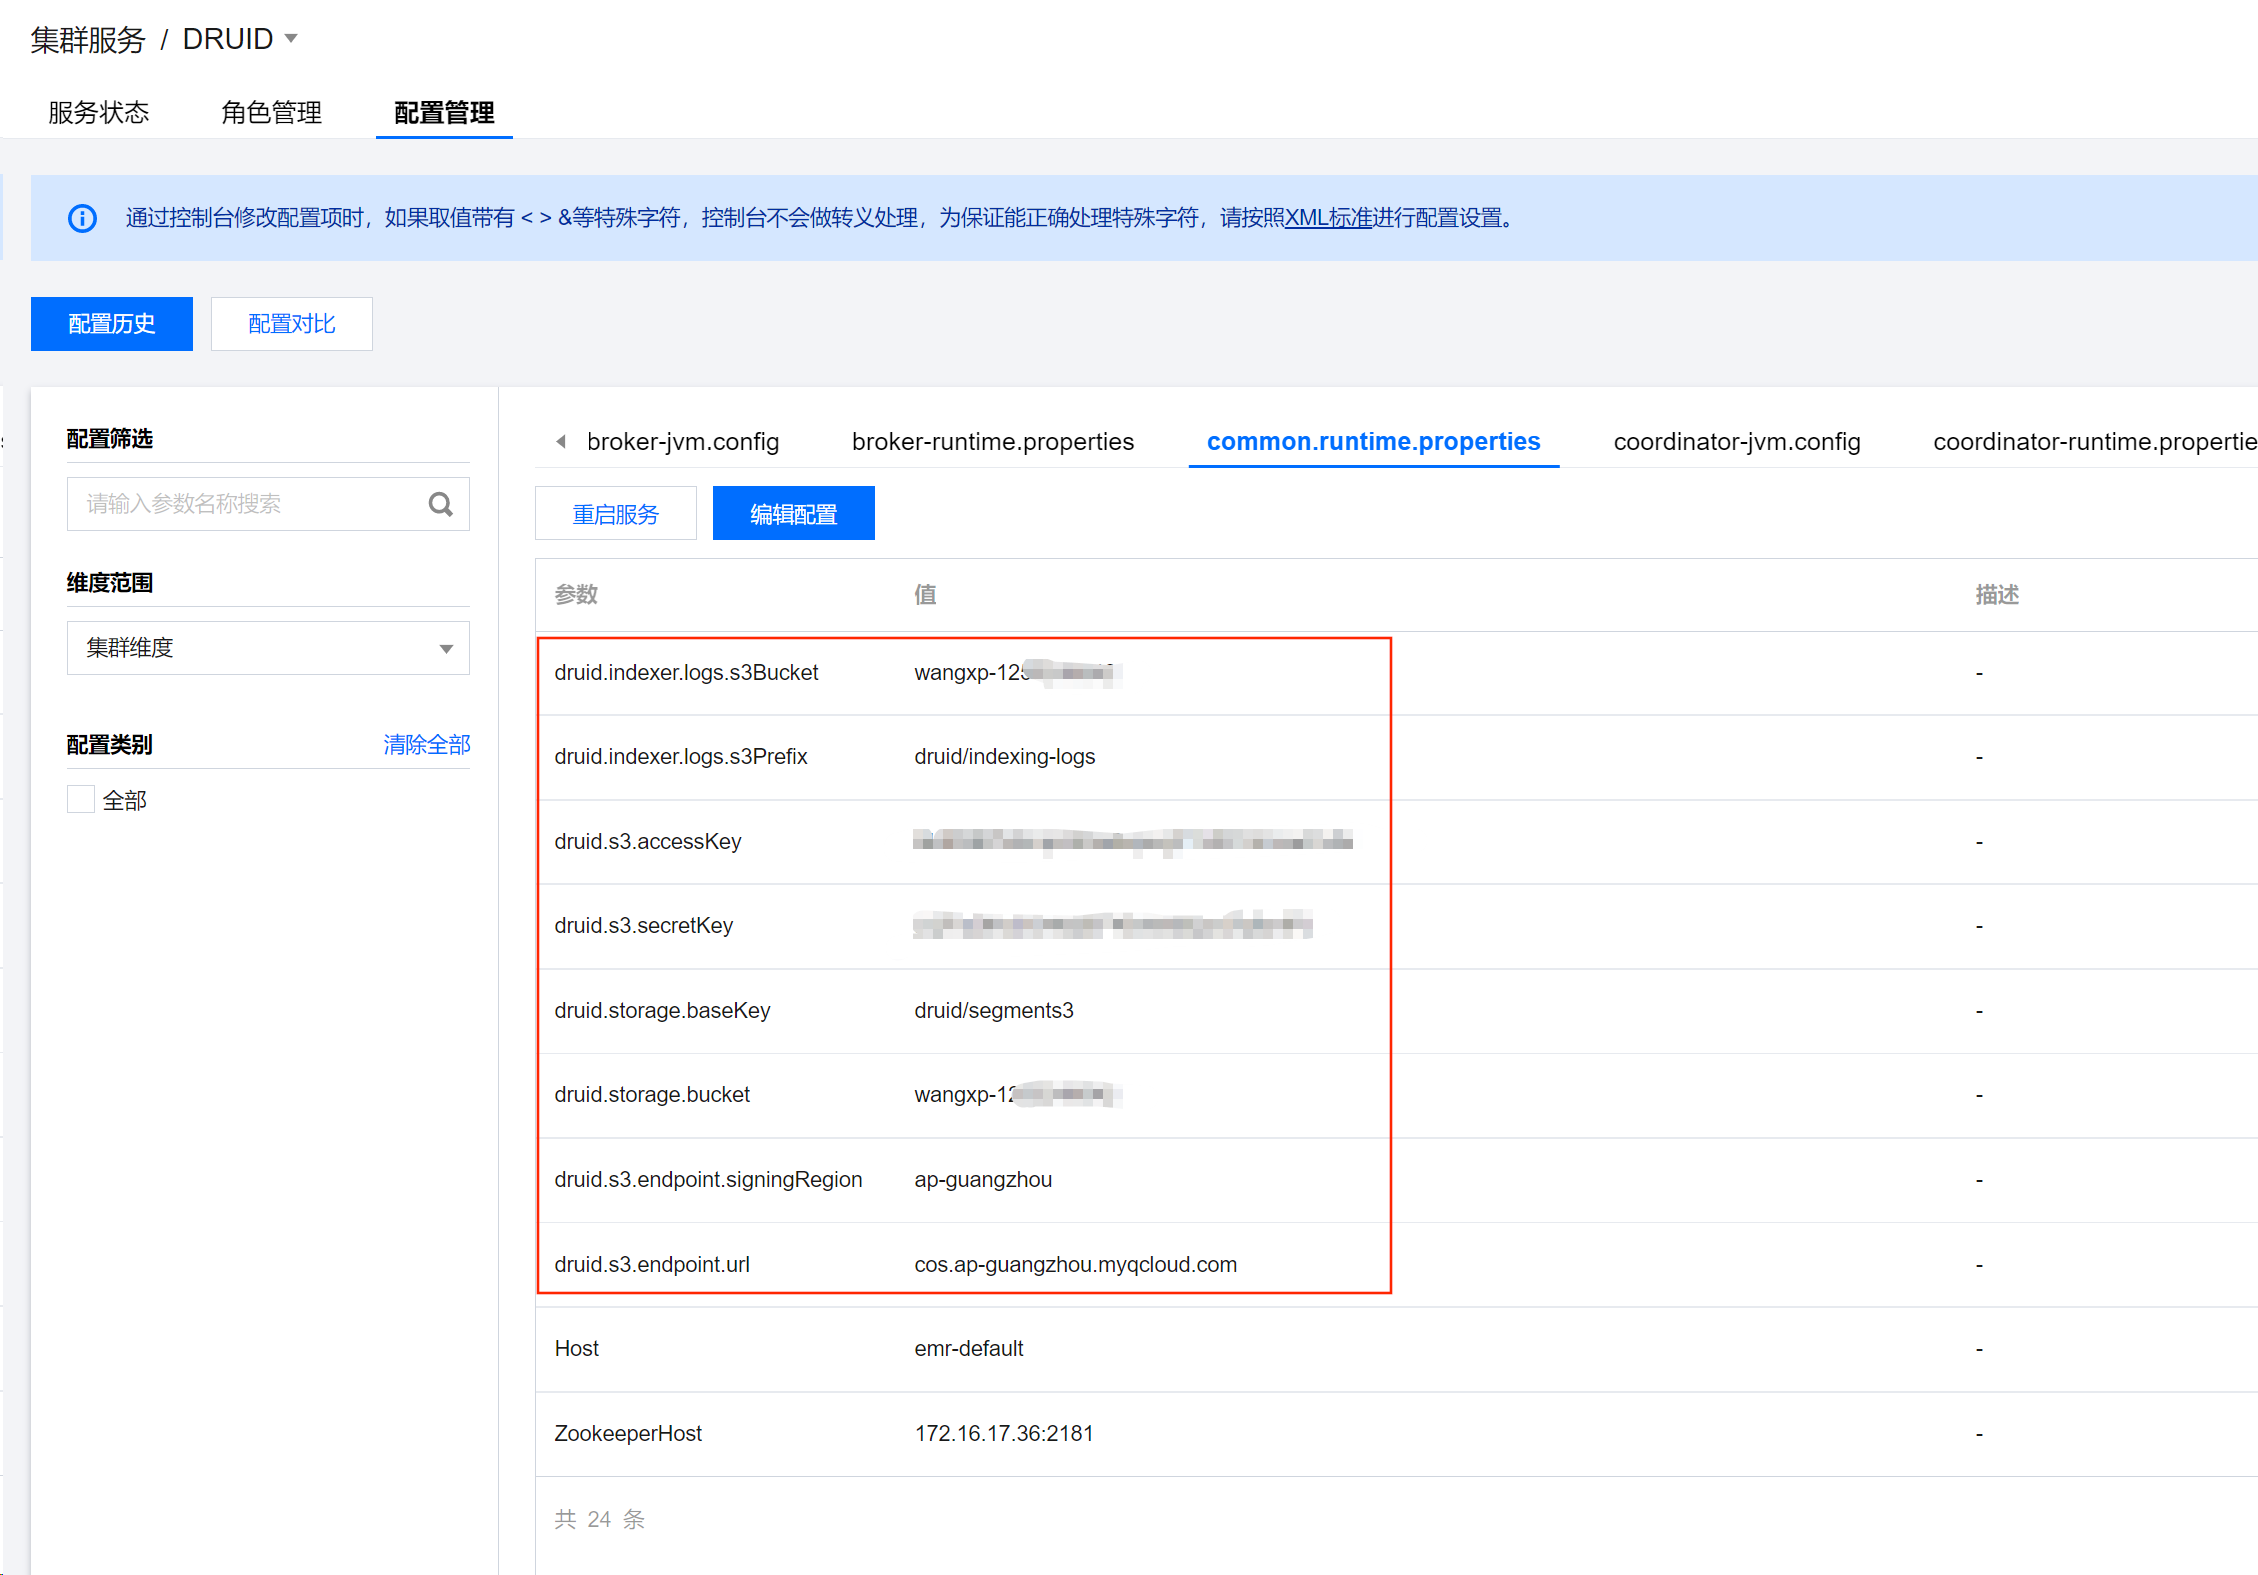Image resolution: width=2258 pixels, height=1575 pixels.
Task: Open the broker-runtime.properties tab
Action: pos(992,441)
